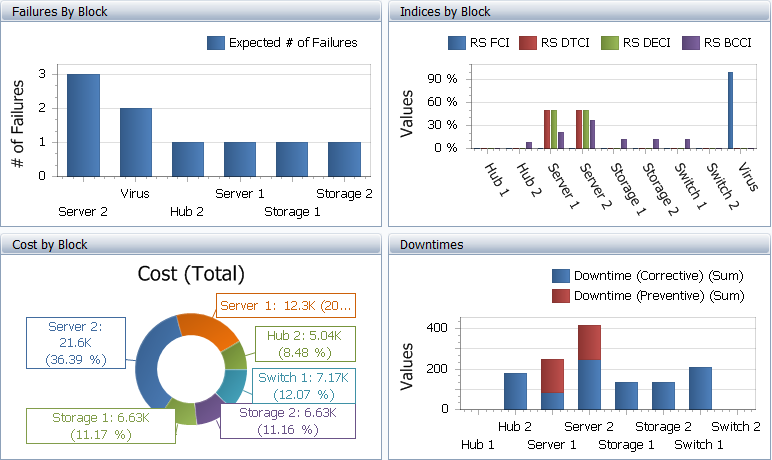772x460 pixels.
Task: Click the Downtimes panel header
Action: tap(425, 244)
